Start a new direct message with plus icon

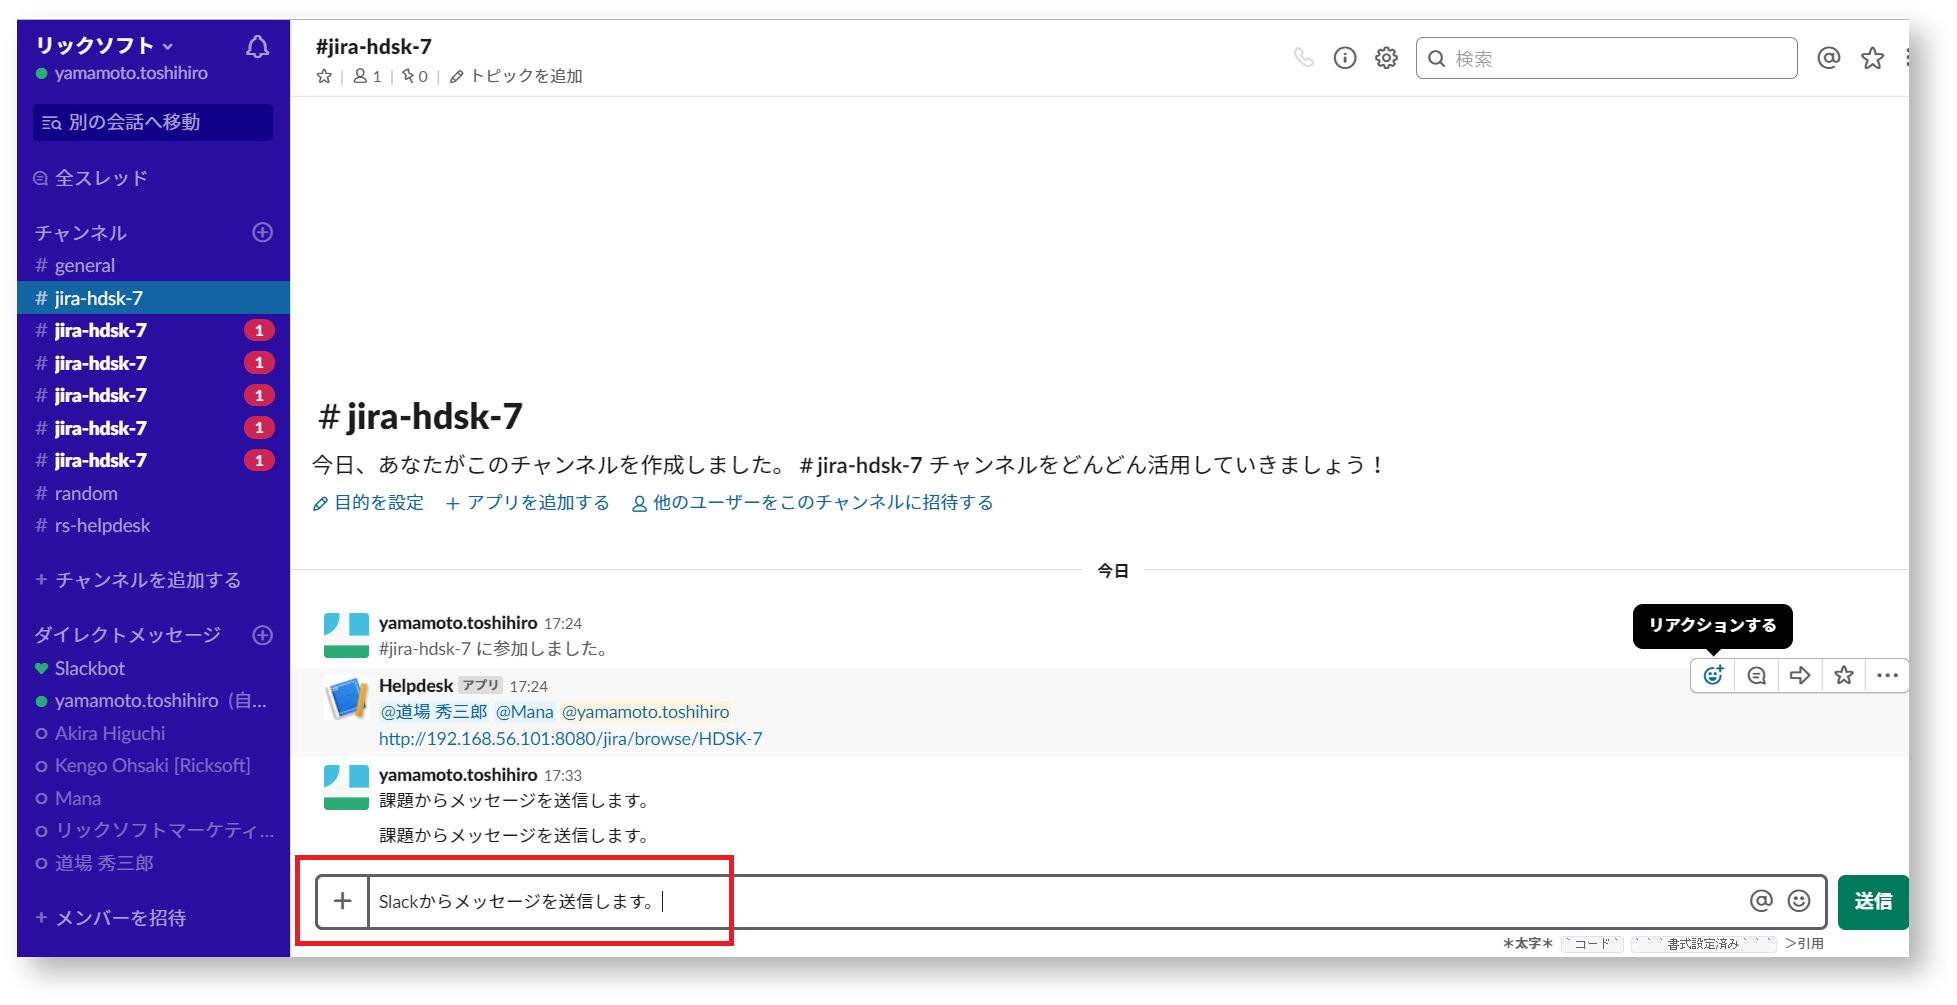click(263, 635)
